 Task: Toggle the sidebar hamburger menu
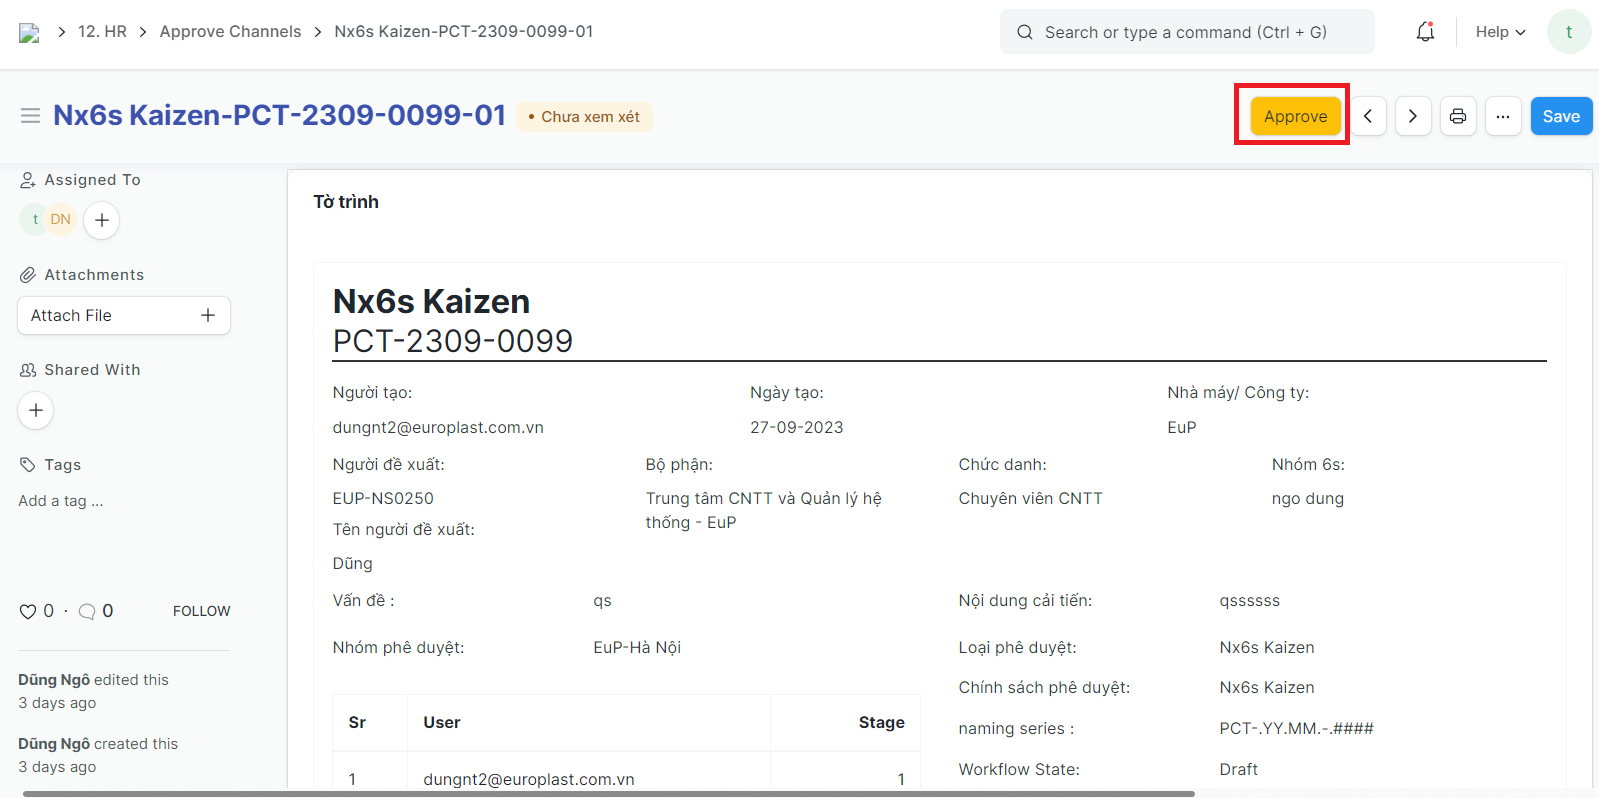point(30,116)
